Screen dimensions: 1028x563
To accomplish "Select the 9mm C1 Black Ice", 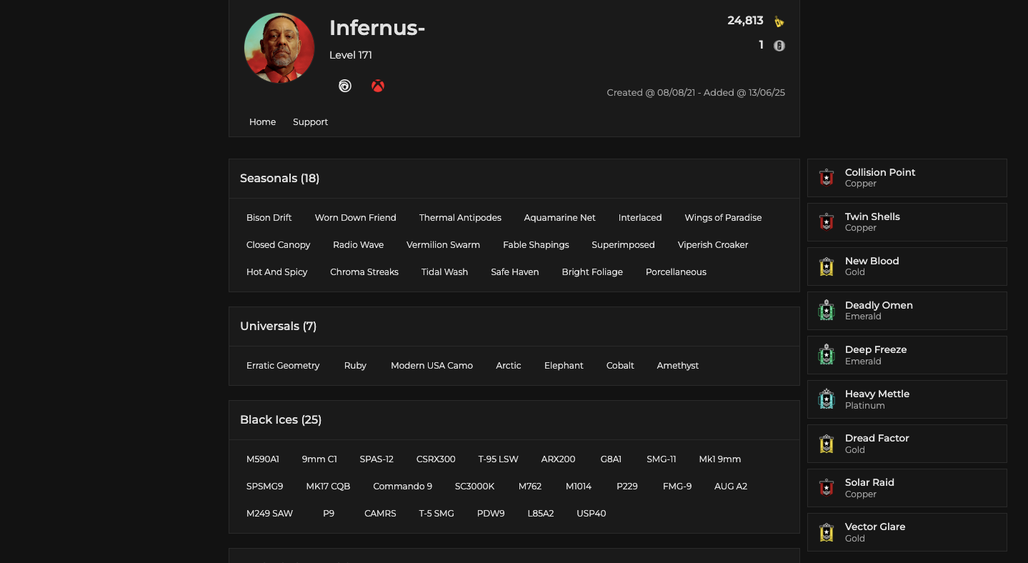I will [319, 459].
